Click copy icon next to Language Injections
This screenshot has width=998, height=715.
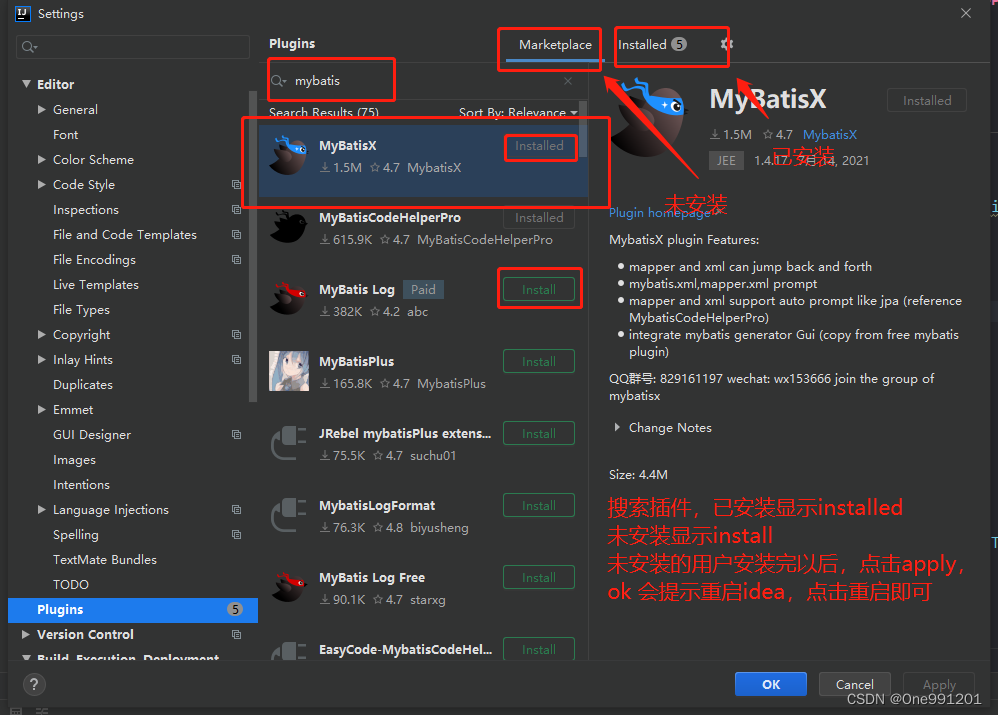(236, 510)
